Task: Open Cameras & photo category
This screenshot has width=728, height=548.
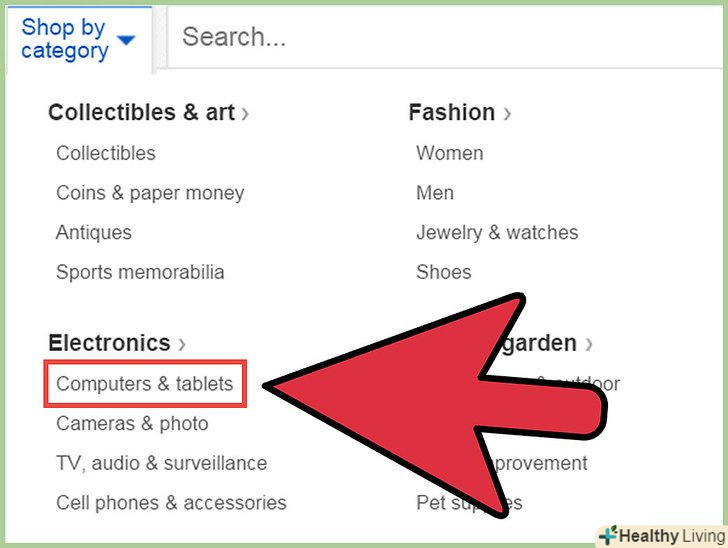Action: tap(132, 423)
